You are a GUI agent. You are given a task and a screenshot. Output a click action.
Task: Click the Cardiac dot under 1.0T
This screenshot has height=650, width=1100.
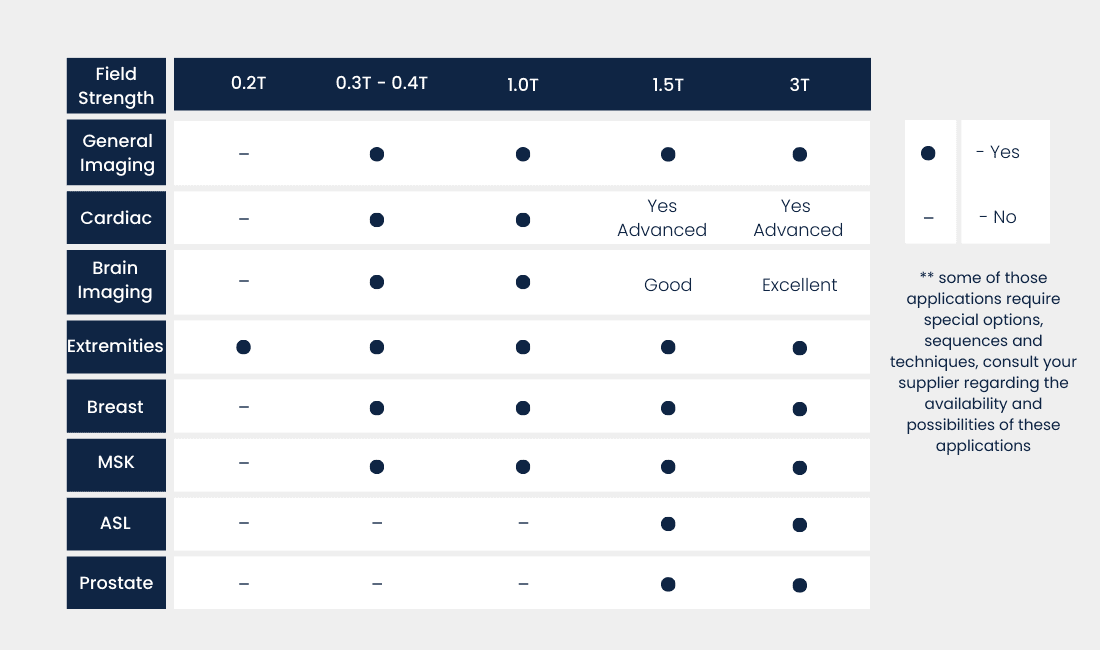(523, 220)
